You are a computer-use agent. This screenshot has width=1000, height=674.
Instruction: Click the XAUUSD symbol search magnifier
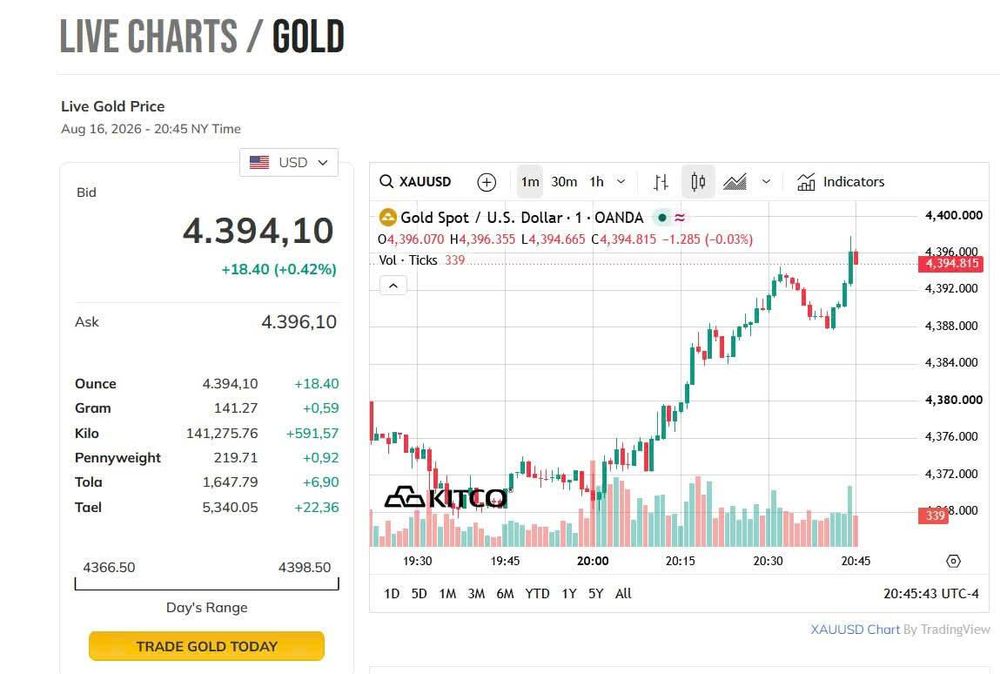(386, 182)
